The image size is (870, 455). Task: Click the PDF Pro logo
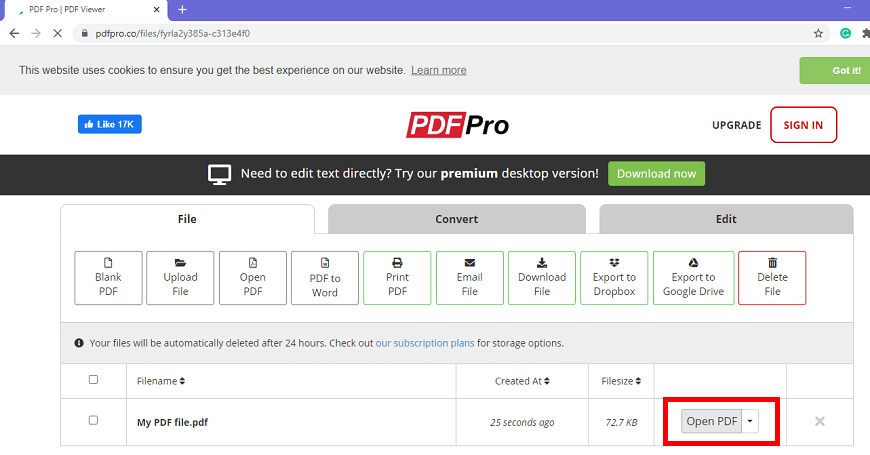tap(458, 125)
